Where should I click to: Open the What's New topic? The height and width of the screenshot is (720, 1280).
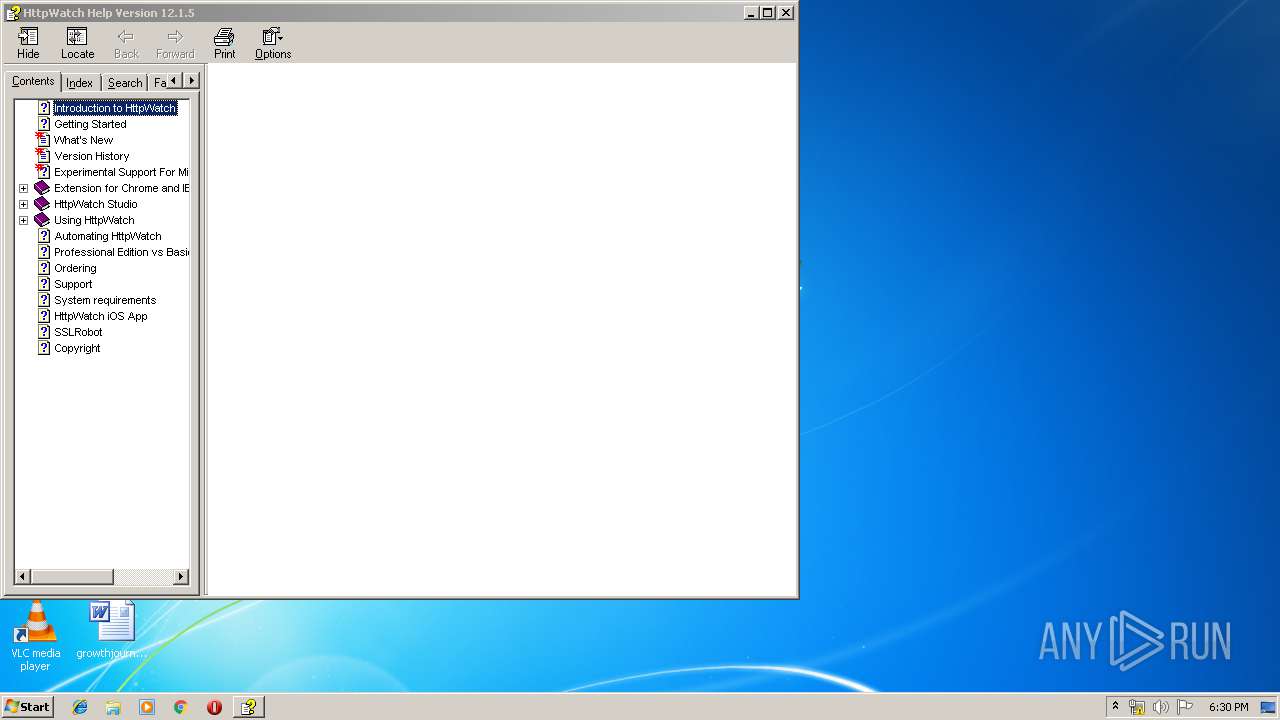pos(83,140)
